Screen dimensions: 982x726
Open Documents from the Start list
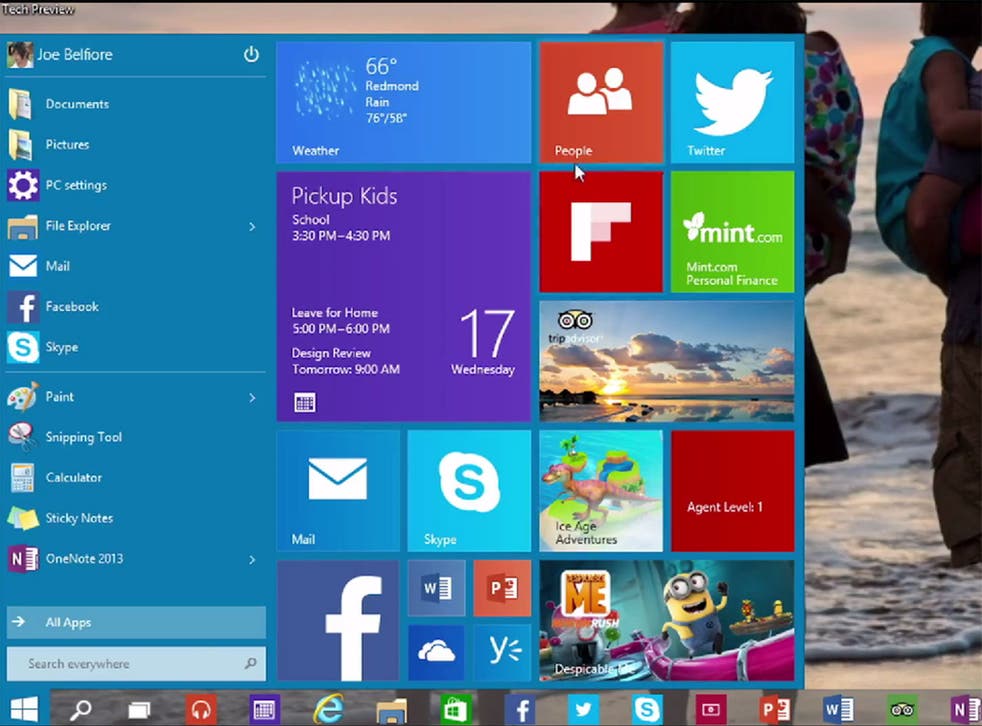(136, 104)
